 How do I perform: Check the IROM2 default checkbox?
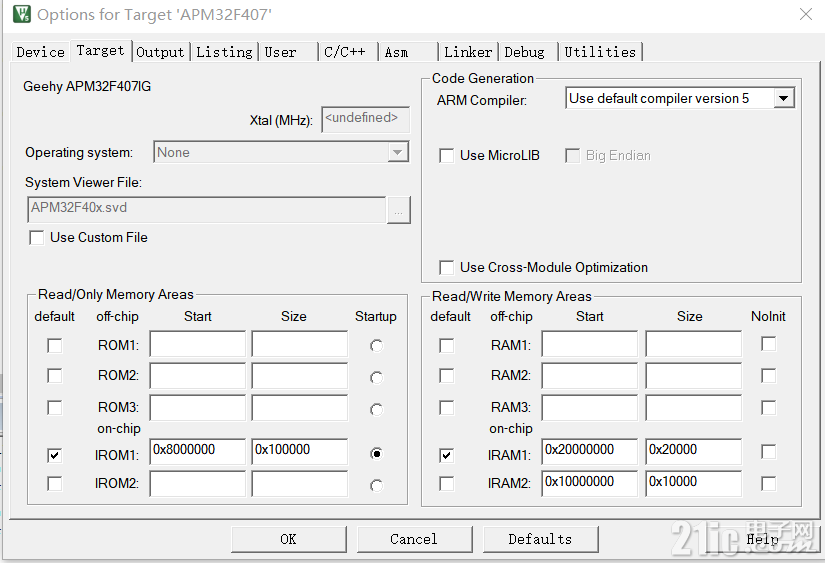[x=55, y=484]
